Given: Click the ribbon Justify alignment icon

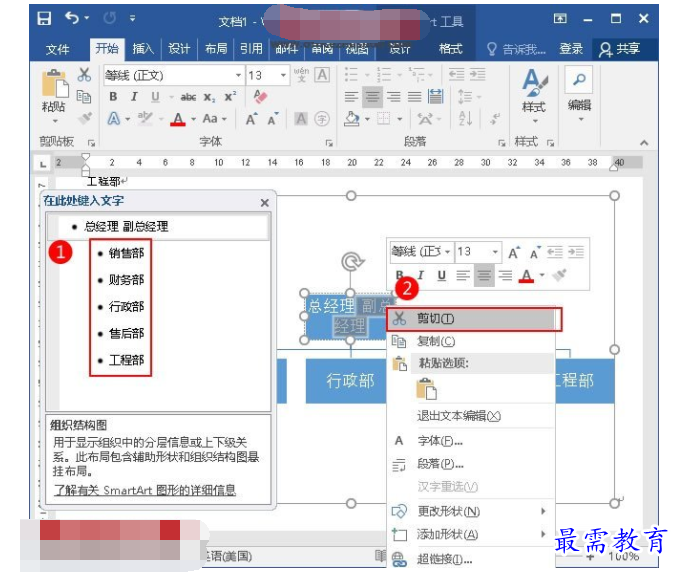Looking at the screenshot, I should tap(414, 97).
